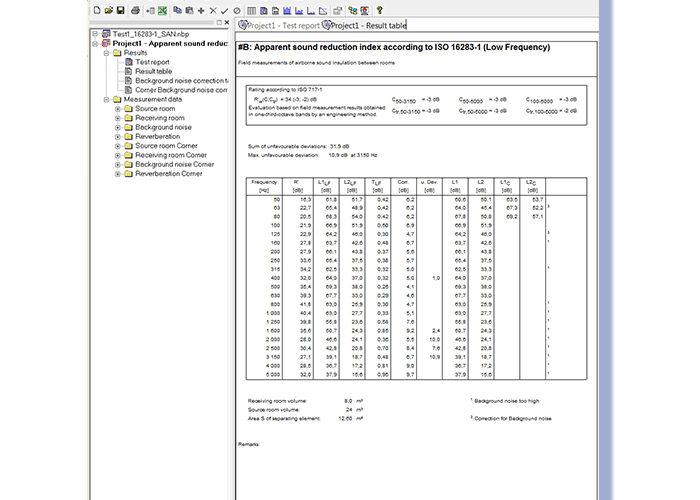Open help with the question mark icon
This screenshot has height=500, width=700.
coord(379,10)
